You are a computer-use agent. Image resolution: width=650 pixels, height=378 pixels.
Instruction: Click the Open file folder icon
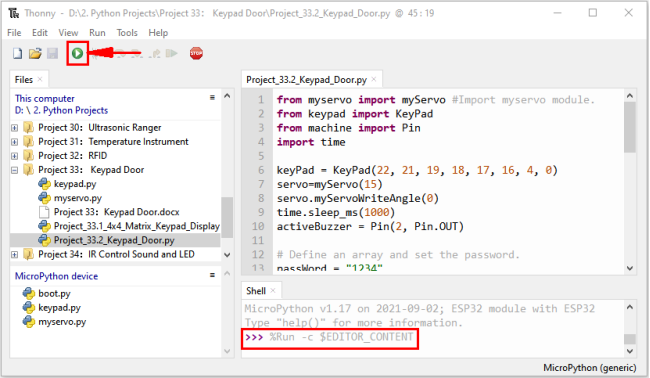tap(35, 53)
